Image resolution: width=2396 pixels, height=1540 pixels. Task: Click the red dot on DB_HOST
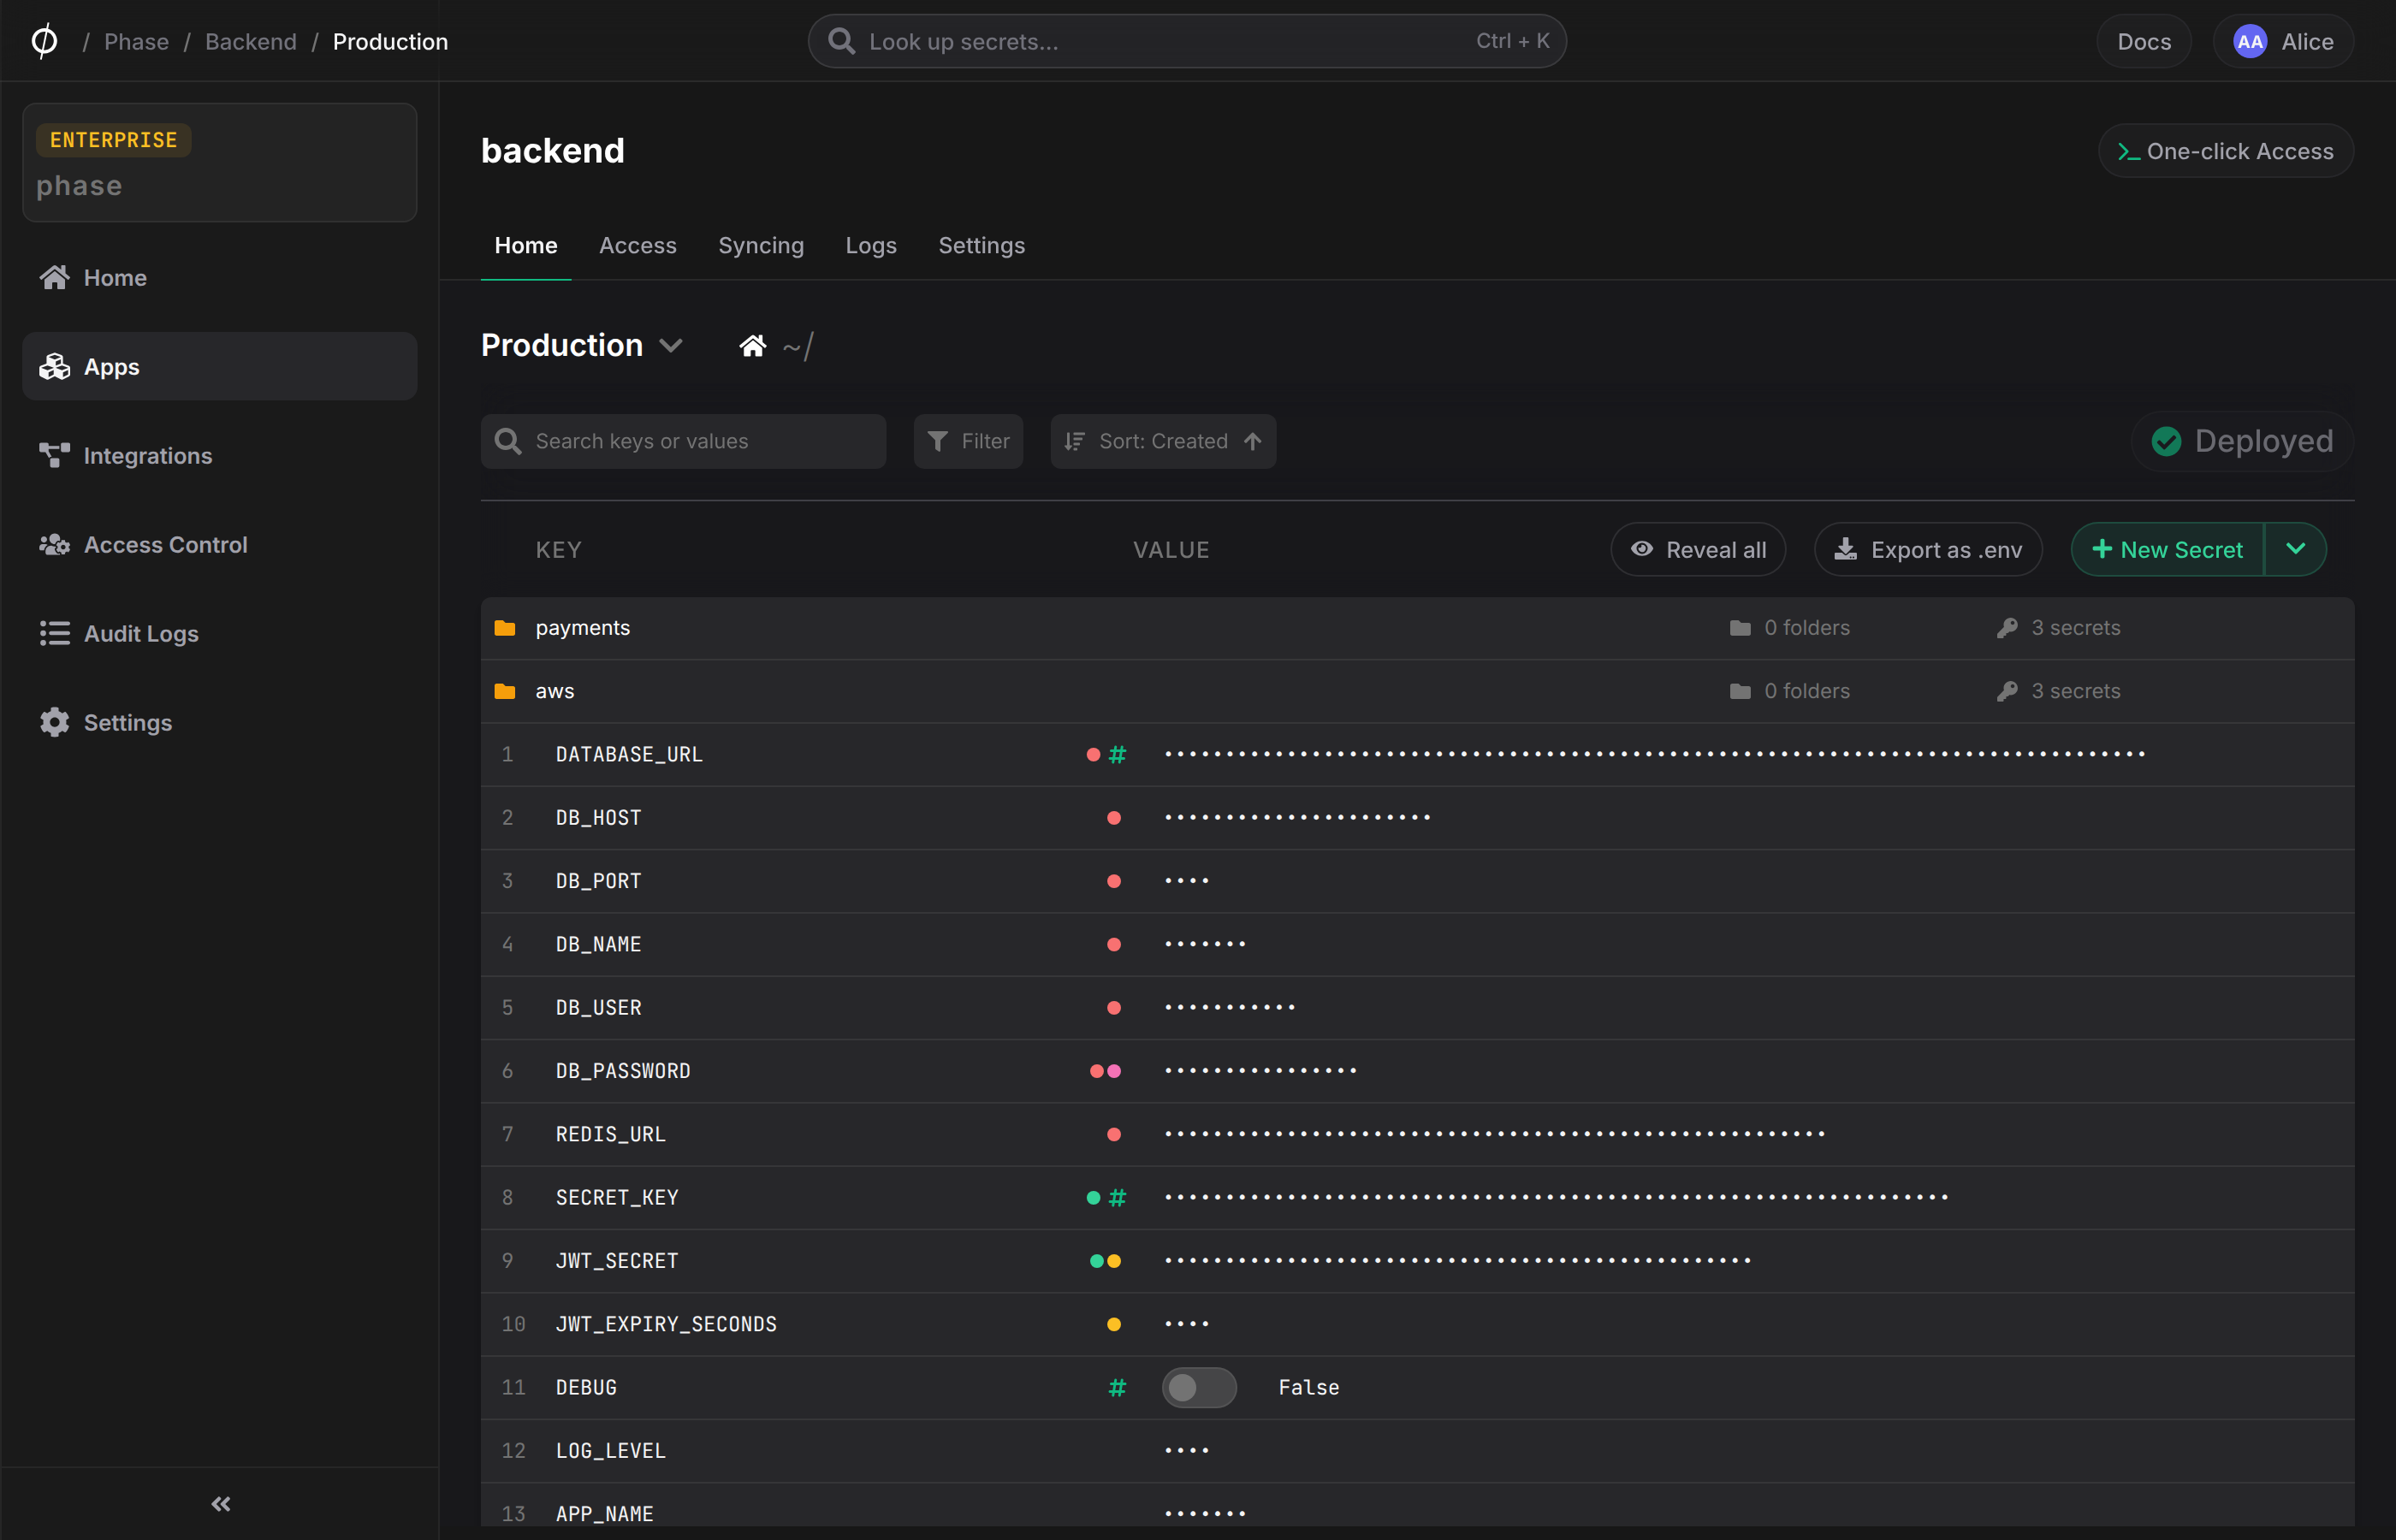point(1113,818)
